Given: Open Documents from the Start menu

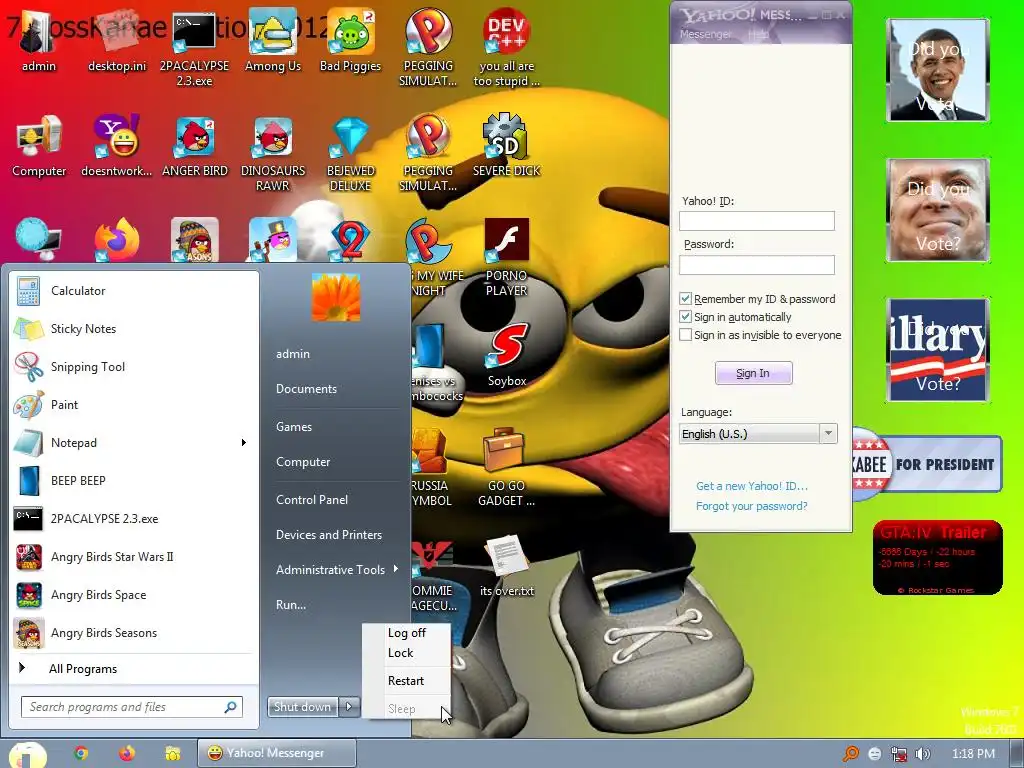Looking at the screenshot, I should 306,389.
